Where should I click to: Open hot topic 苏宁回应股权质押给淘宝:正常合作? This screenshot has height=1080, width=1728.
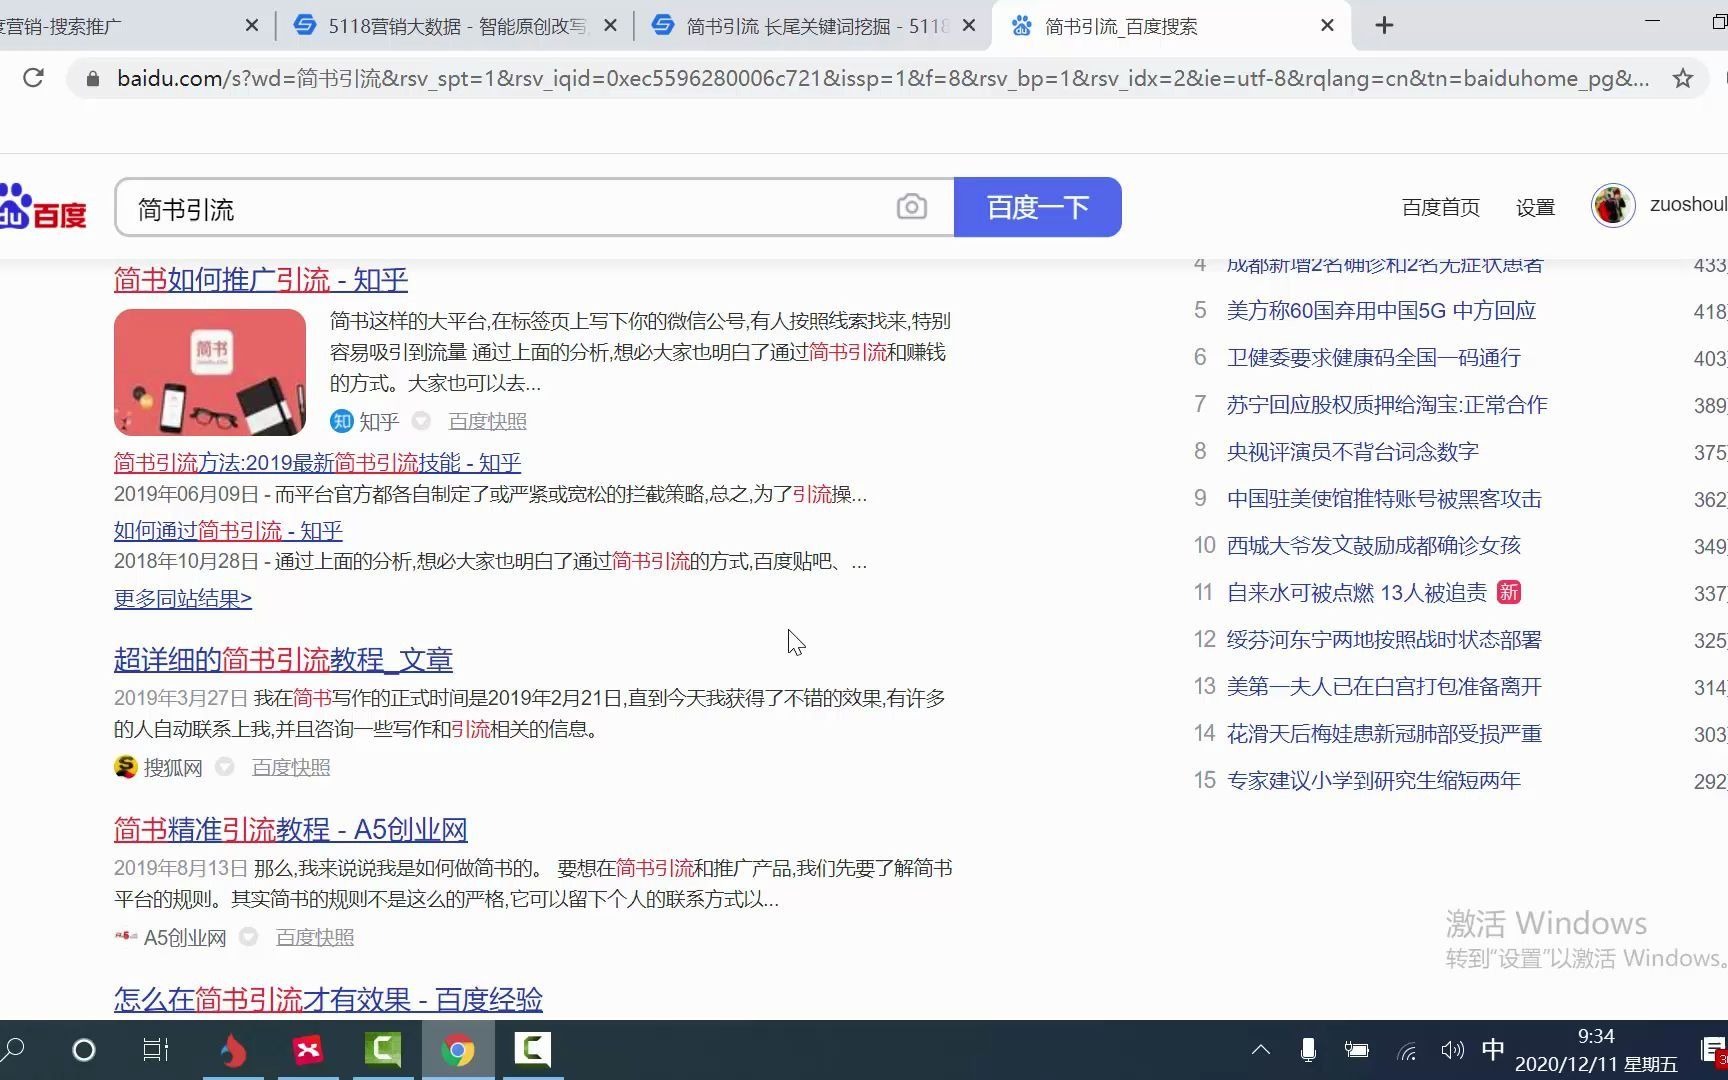[x=1387, y=405]
